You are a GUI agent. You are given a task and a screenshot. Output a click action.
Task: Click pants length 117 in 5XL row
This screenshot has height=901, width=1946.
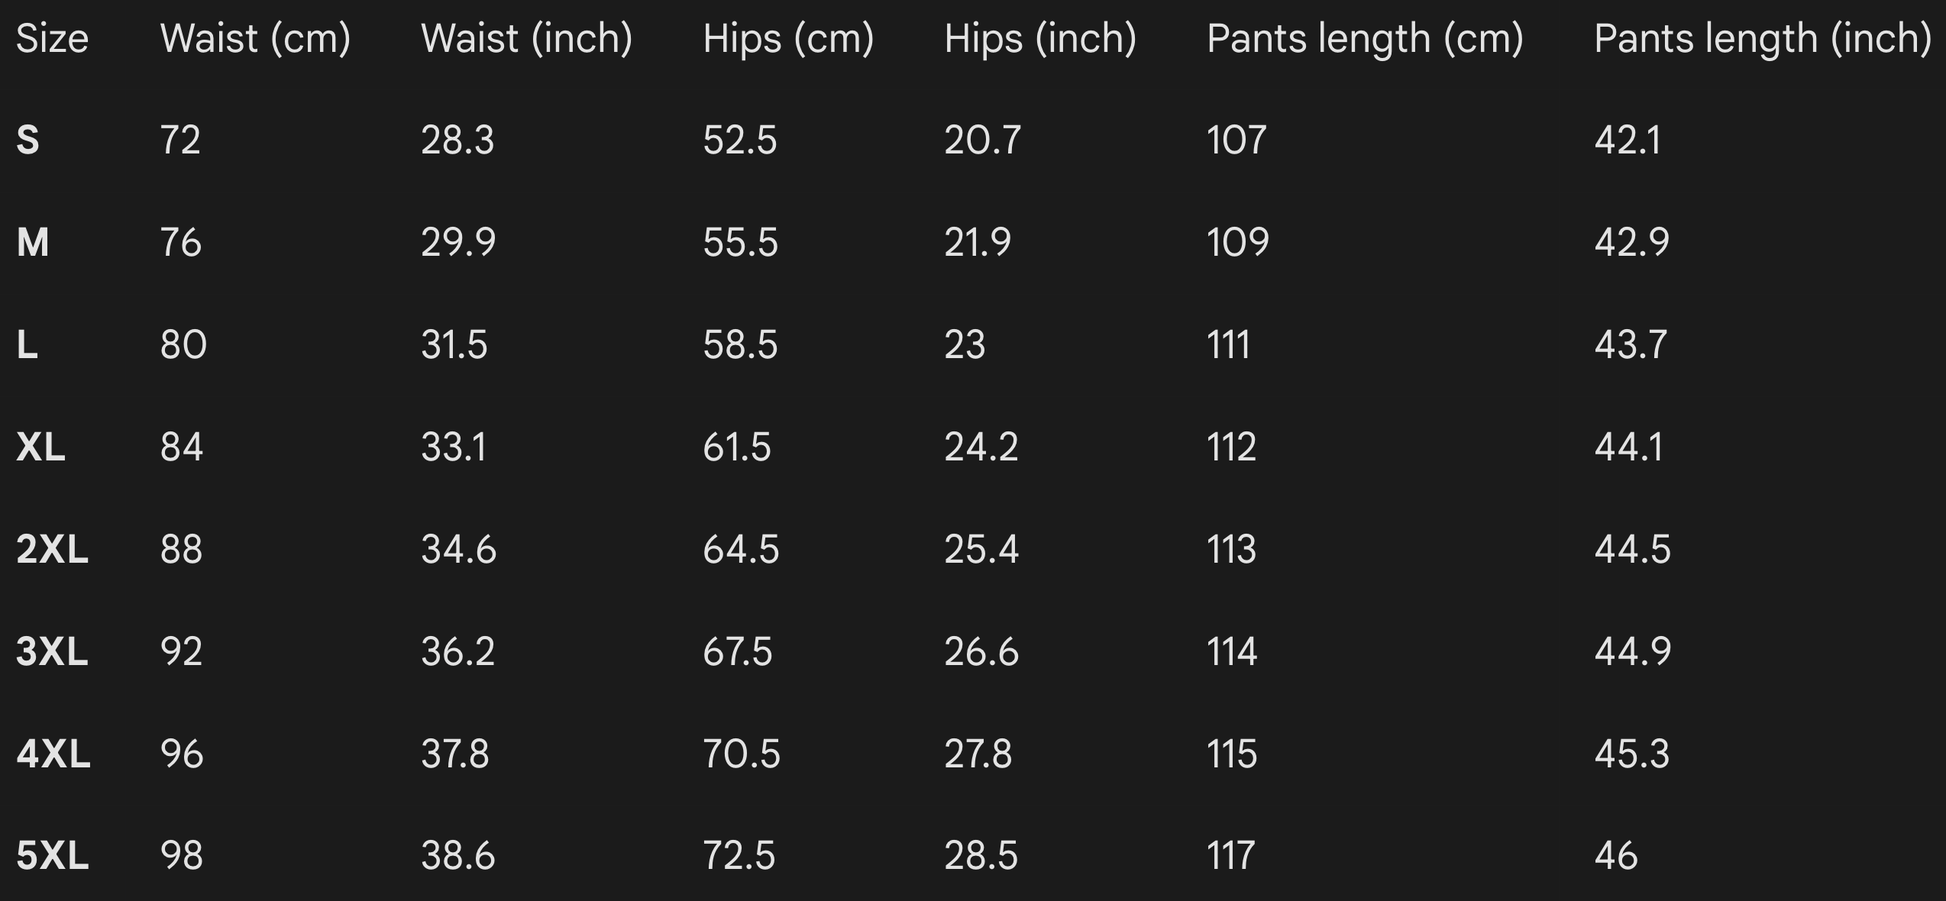1230,856
